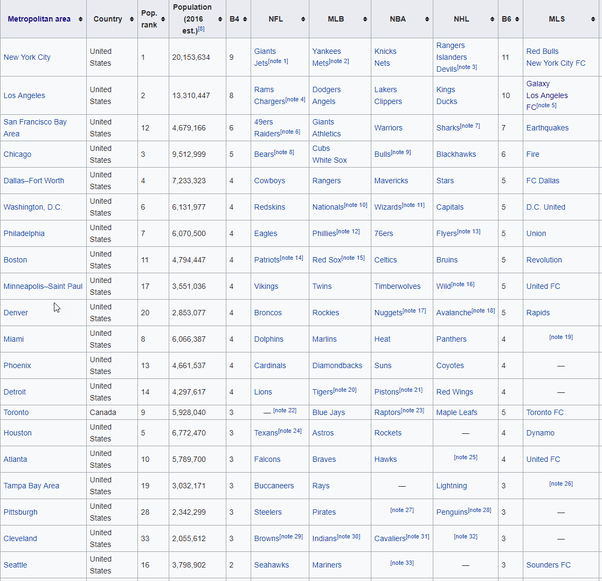Click the D.C. United team link
The width and height of the screenshot is (602, 581).
pyautogui.click(x=546, y=207)
